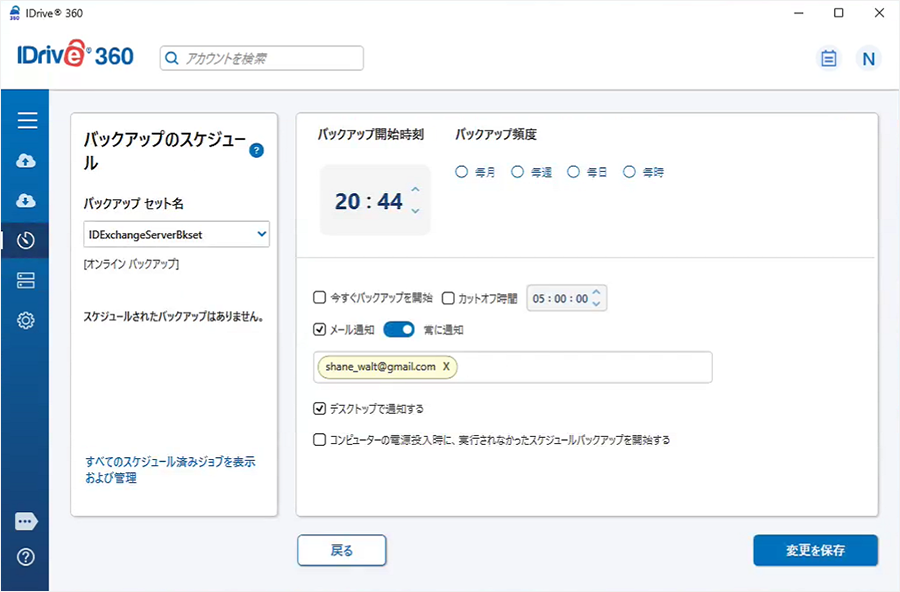Open the help question mark in sidebar
The image size is (900, 592).
[x=27, y=557]
